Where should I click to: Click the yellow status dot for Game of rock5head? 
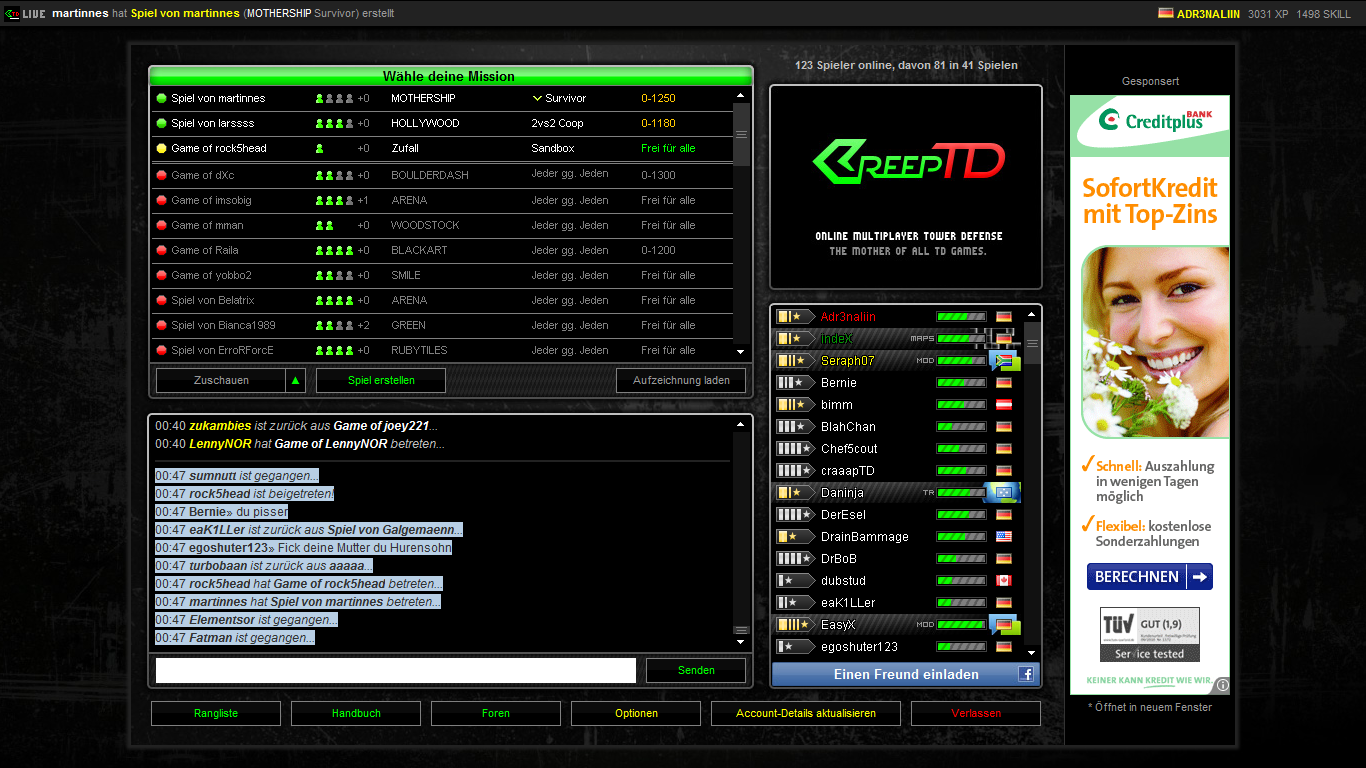(x=161, y=148)
